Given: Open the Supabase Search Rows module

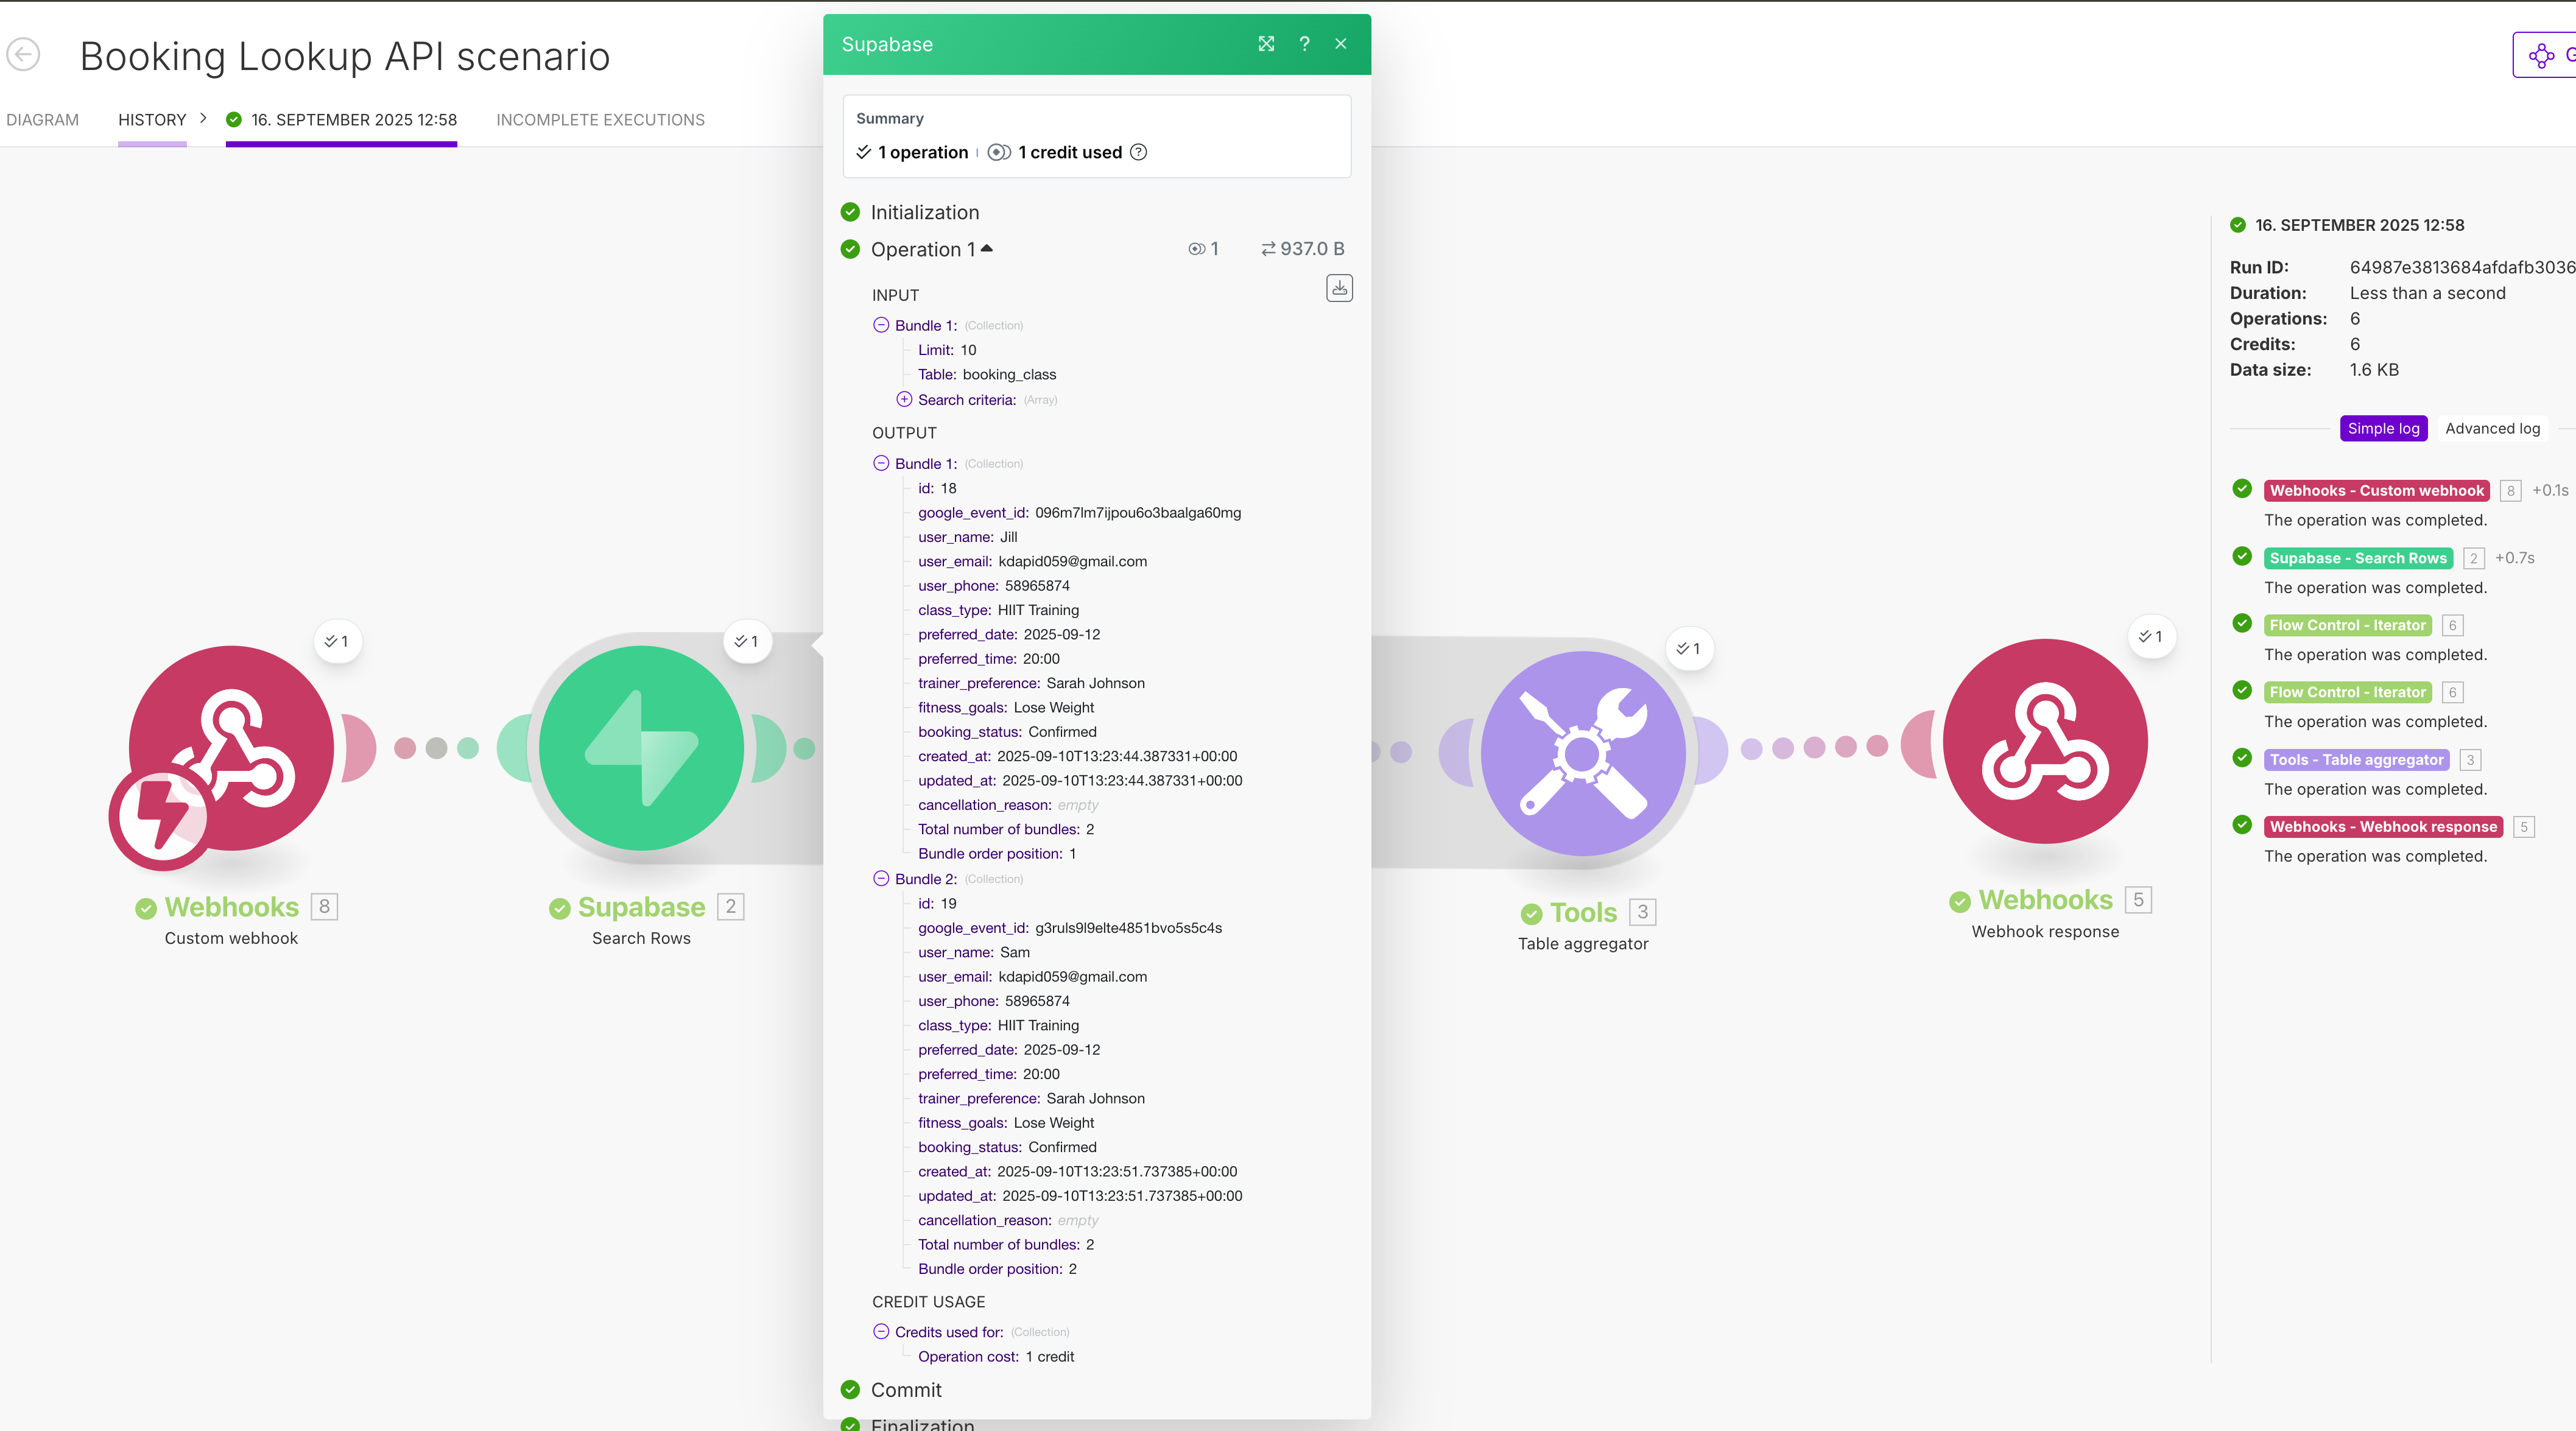Looking at the screenshot, I should point(641,748).
